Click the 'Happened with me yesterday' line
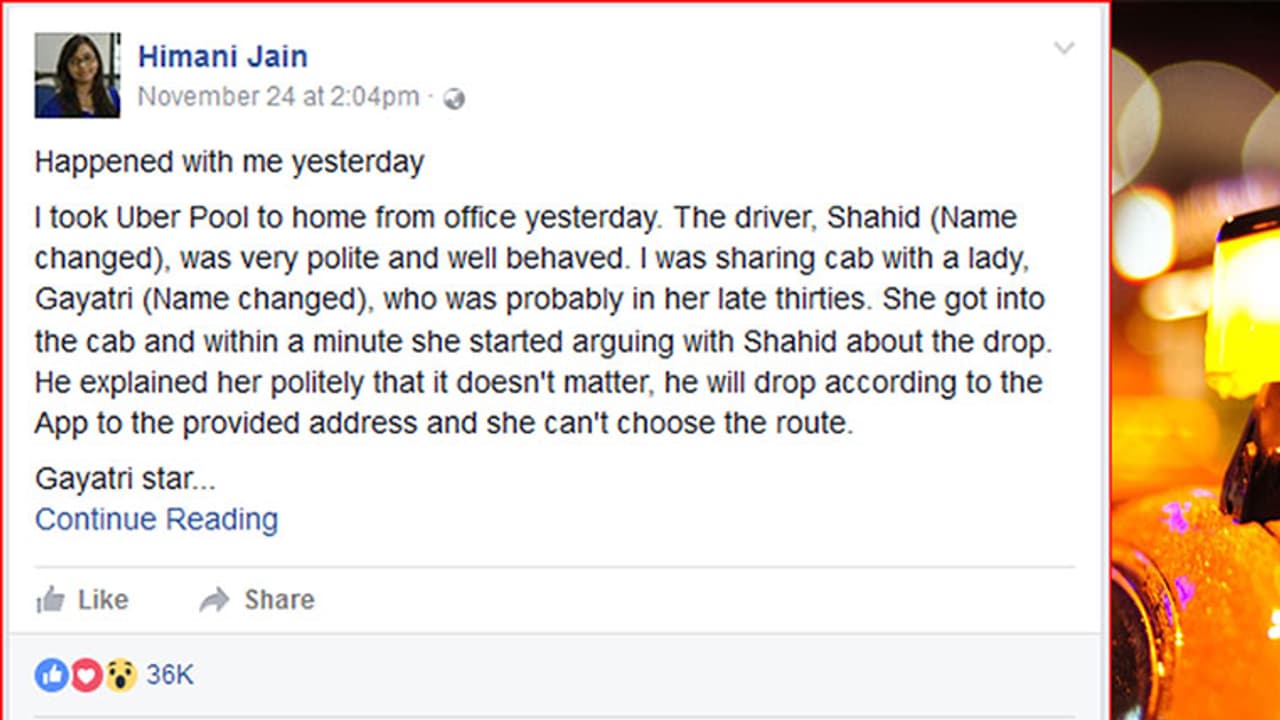Screen dimensions: 1280x720 pos(229,162)
